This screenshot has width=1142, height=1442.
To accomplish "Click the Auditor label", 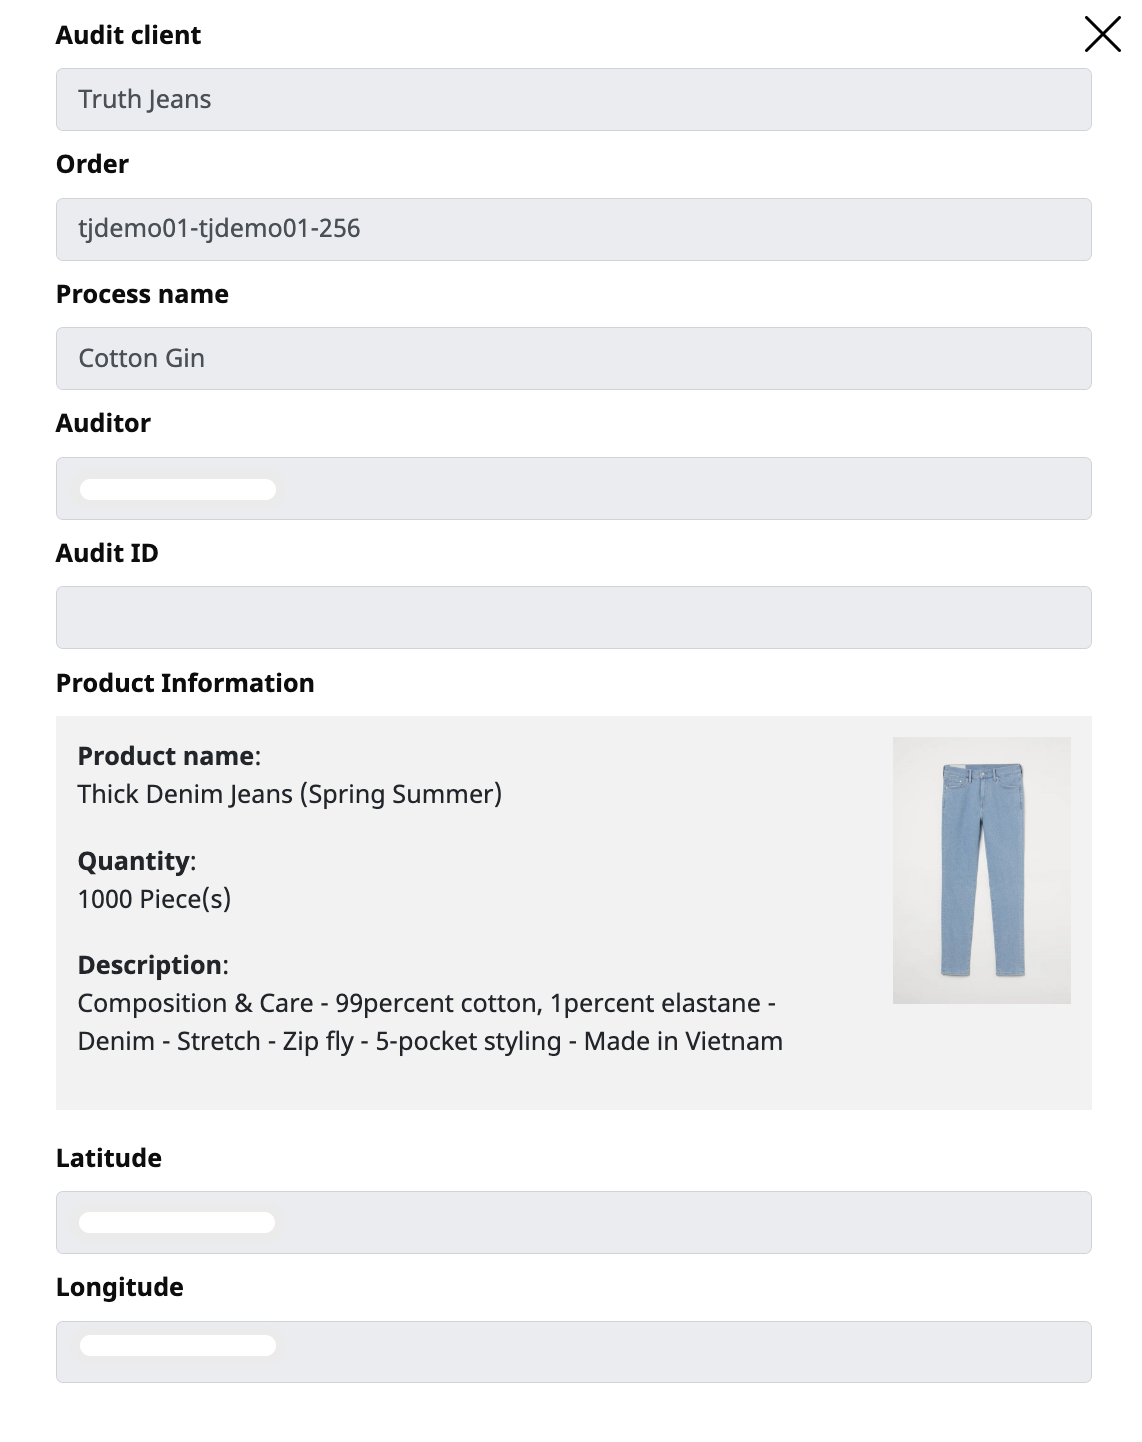I will 103,423.
